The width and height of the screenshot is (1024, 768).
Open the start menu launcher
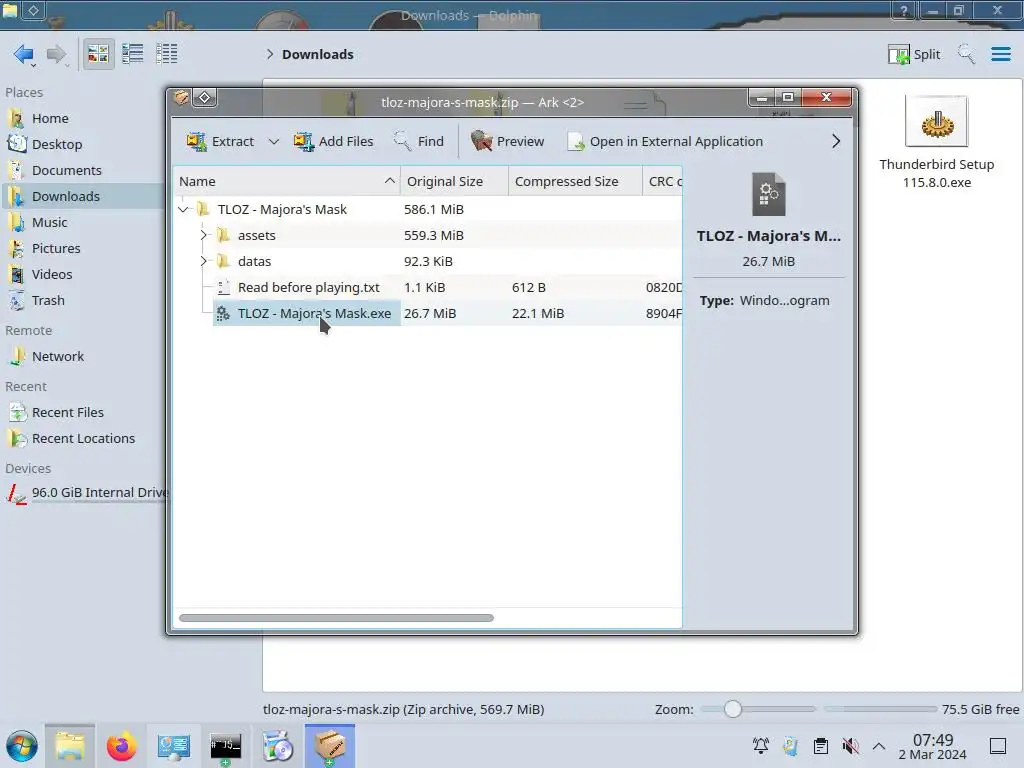pos(22,746)
